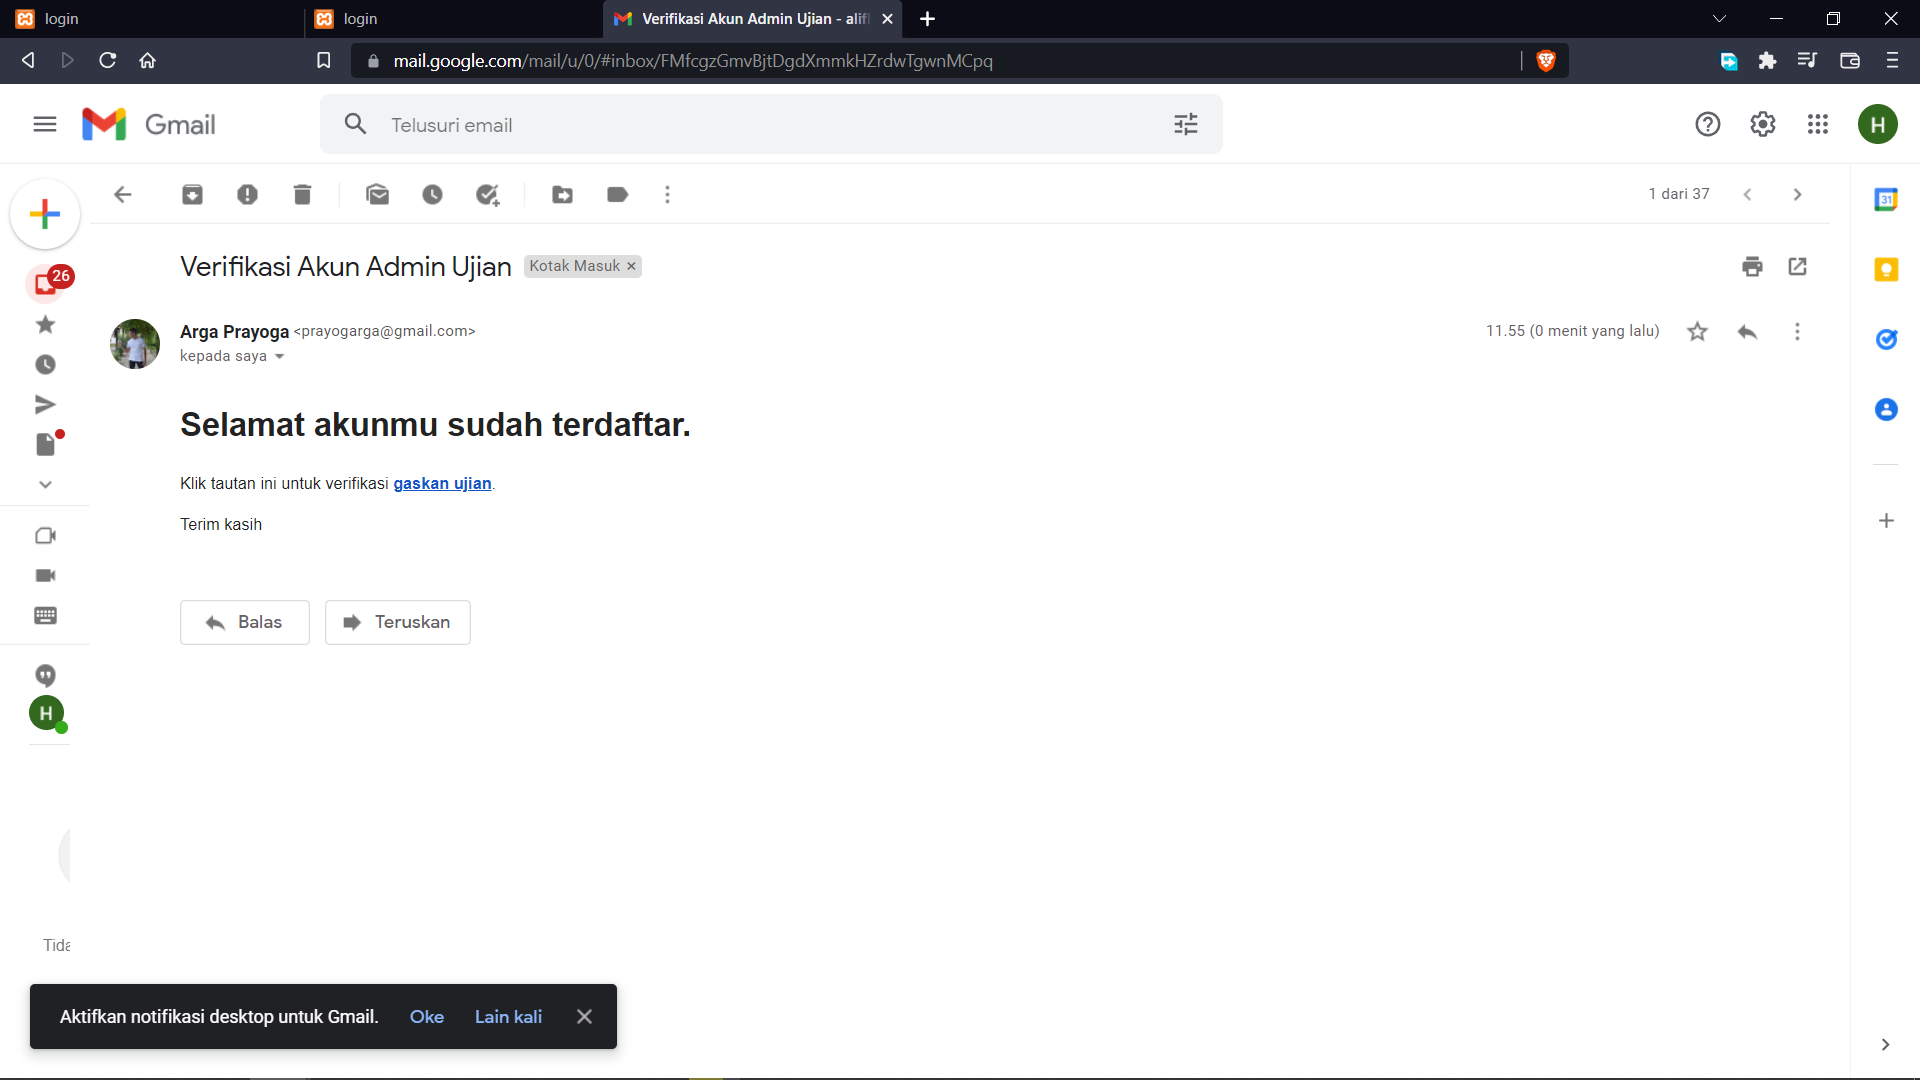Mark the email as unread
The height and width of the screenshot is (1080, 1920).
[x=377, y=195]
